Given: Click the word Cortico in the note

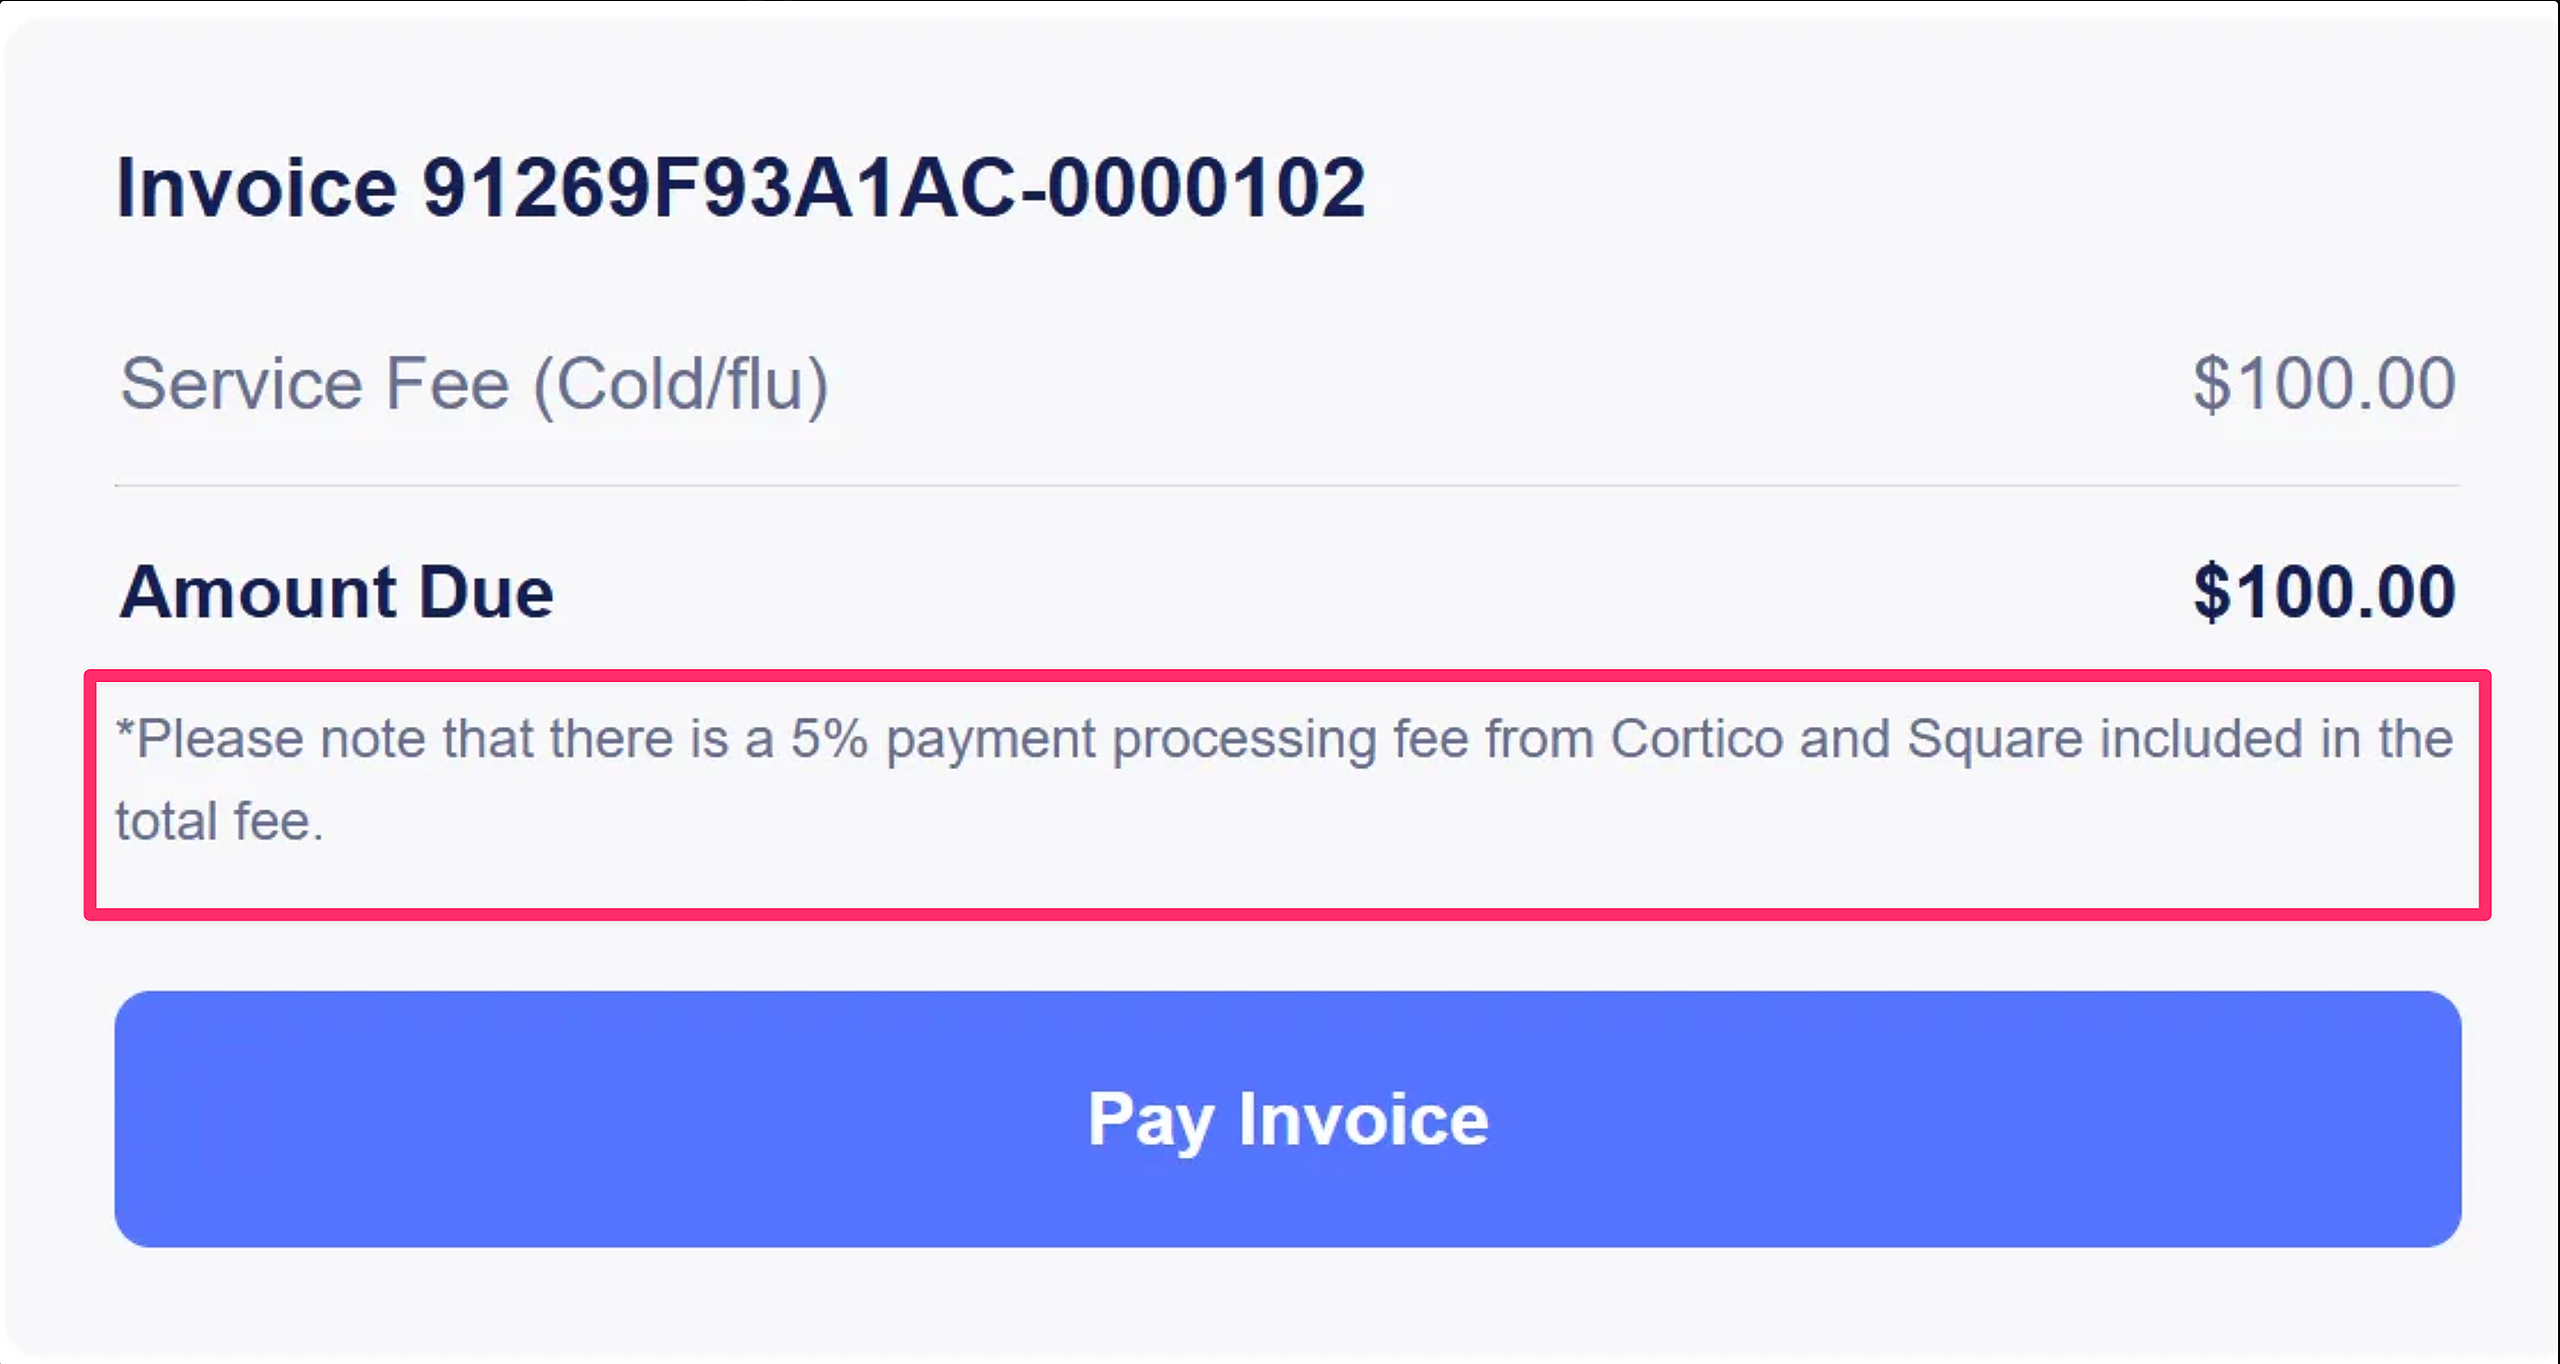Looking at the screenshot, I should [1696, 740].
